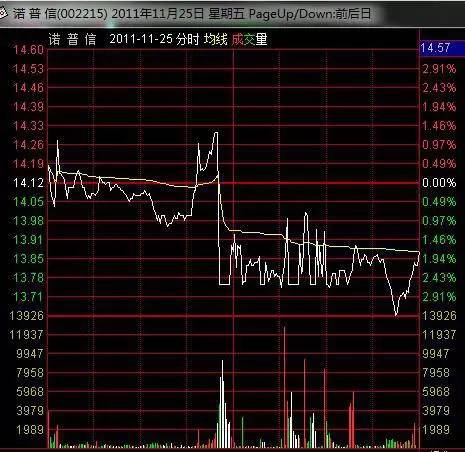Click the 诺普信 stock name above chart
Viewport: 465px width, 452px height.
coord(72,39)
